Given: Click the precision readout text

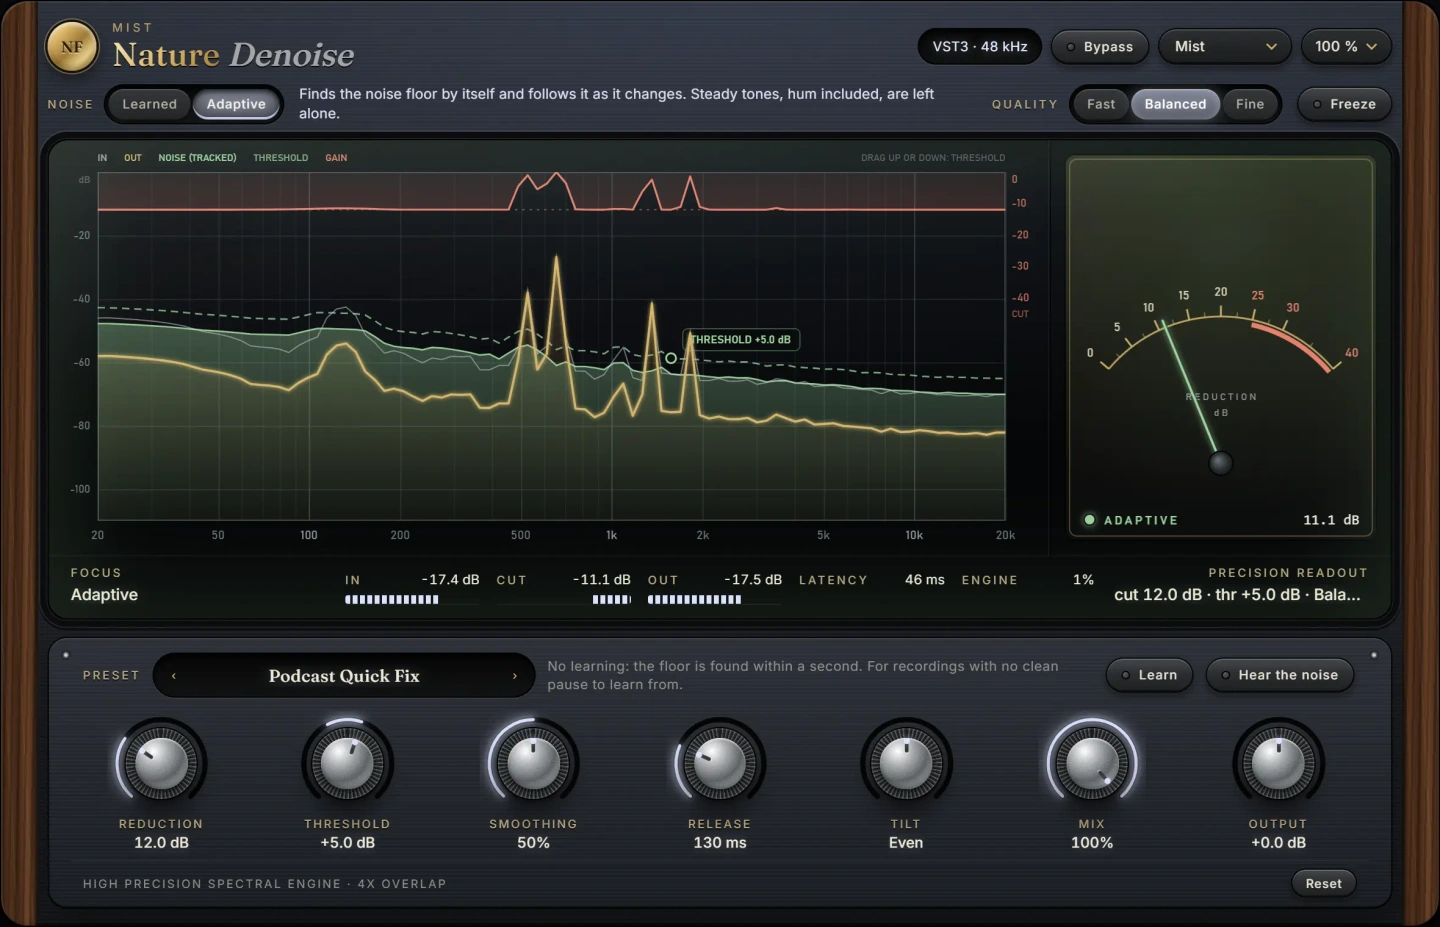Looking at the screenshot, I should point(1237,595).
